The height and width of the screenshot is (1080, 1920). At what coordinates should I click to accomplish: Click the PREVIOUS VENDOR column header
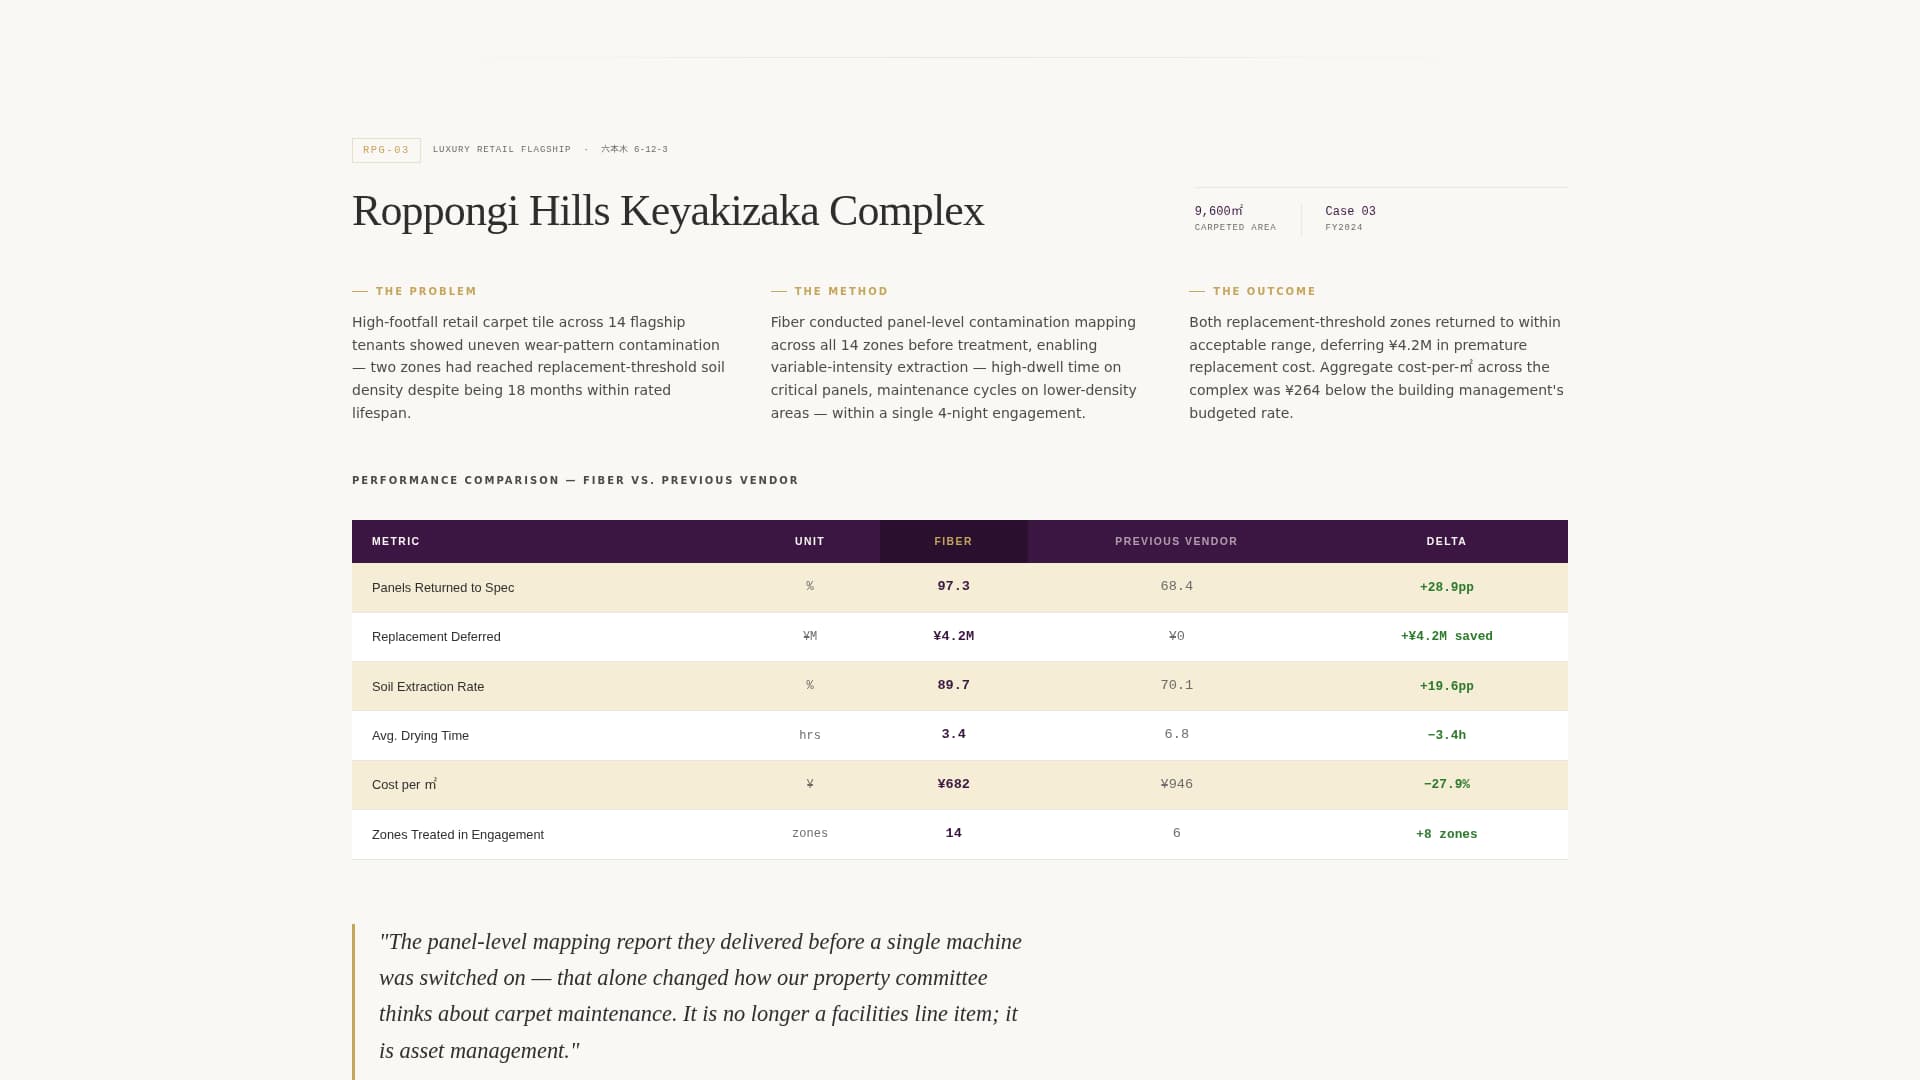1176,542
